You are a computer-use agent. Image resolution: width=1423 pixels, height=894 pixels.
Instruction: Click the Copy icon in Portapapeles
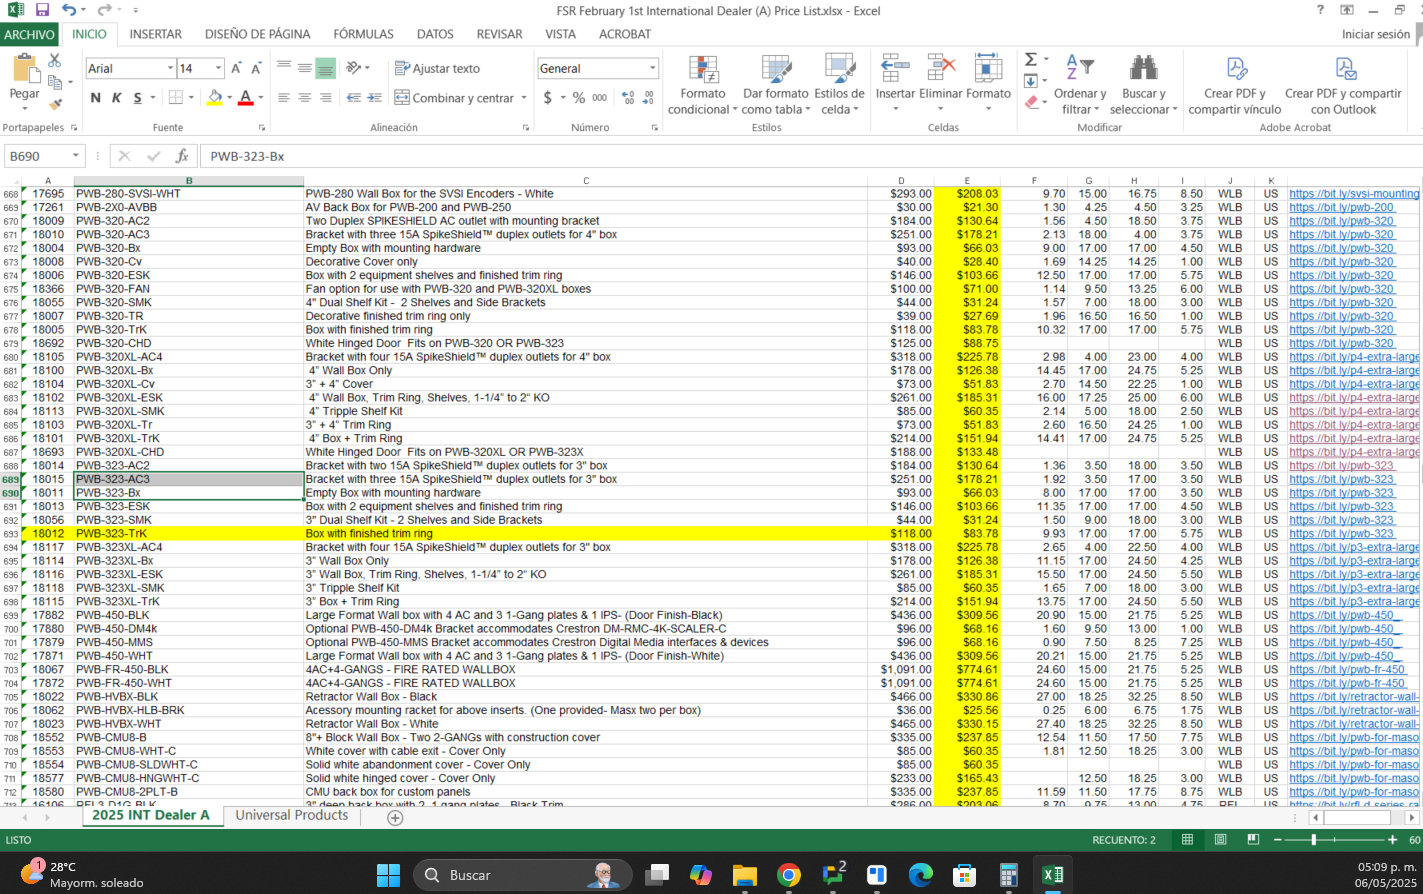[x=55, y=82]
